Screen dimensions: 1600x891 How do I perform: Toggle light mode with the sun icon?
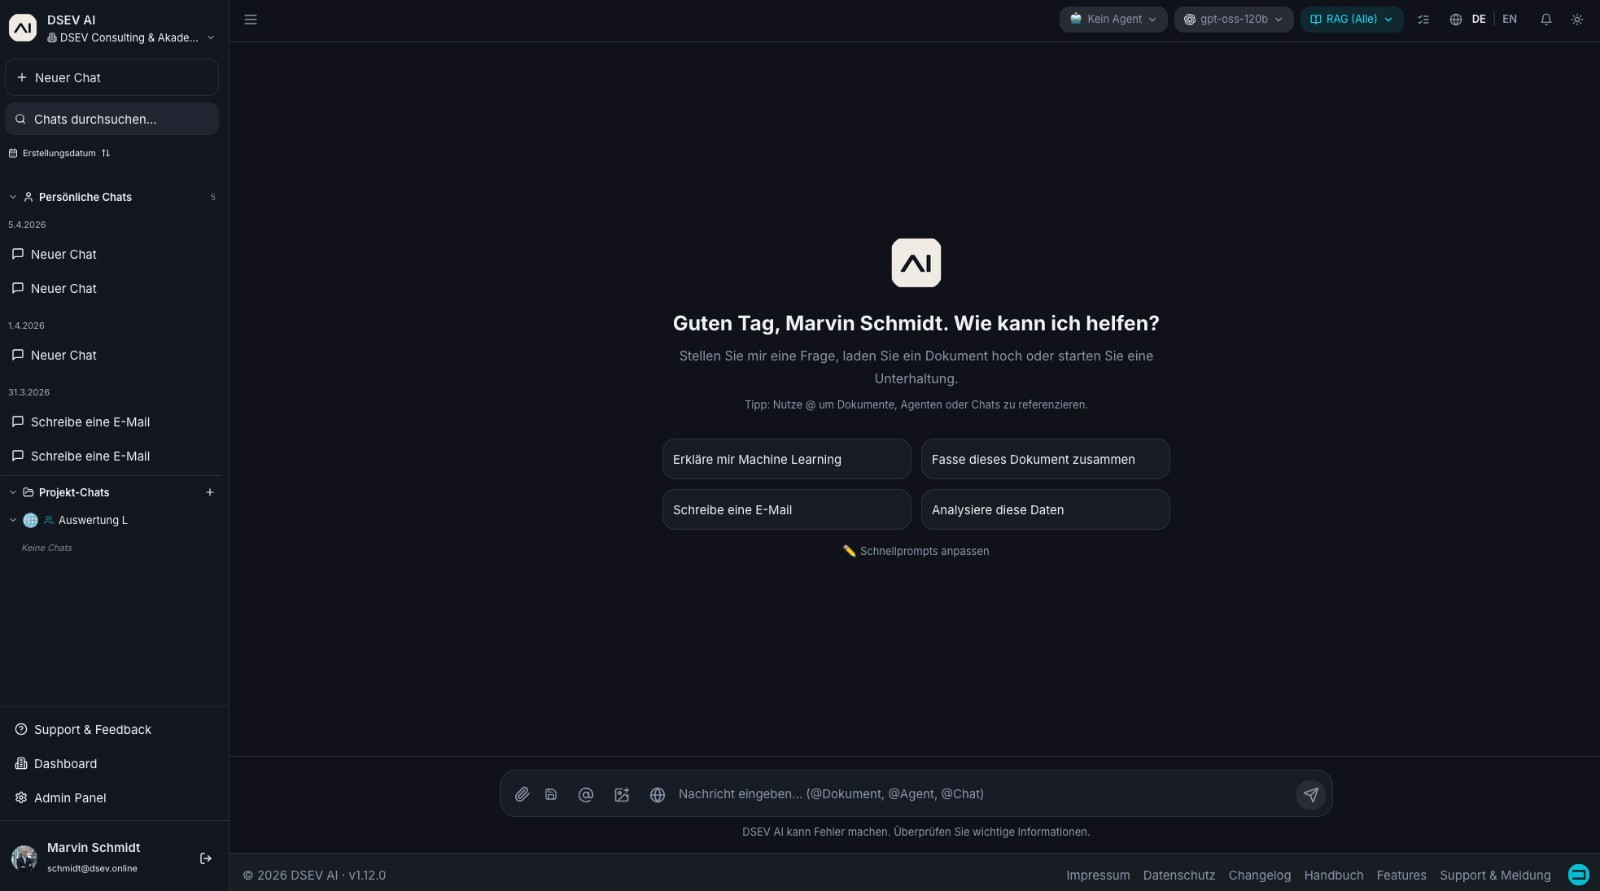click(x=1577, y=19)
